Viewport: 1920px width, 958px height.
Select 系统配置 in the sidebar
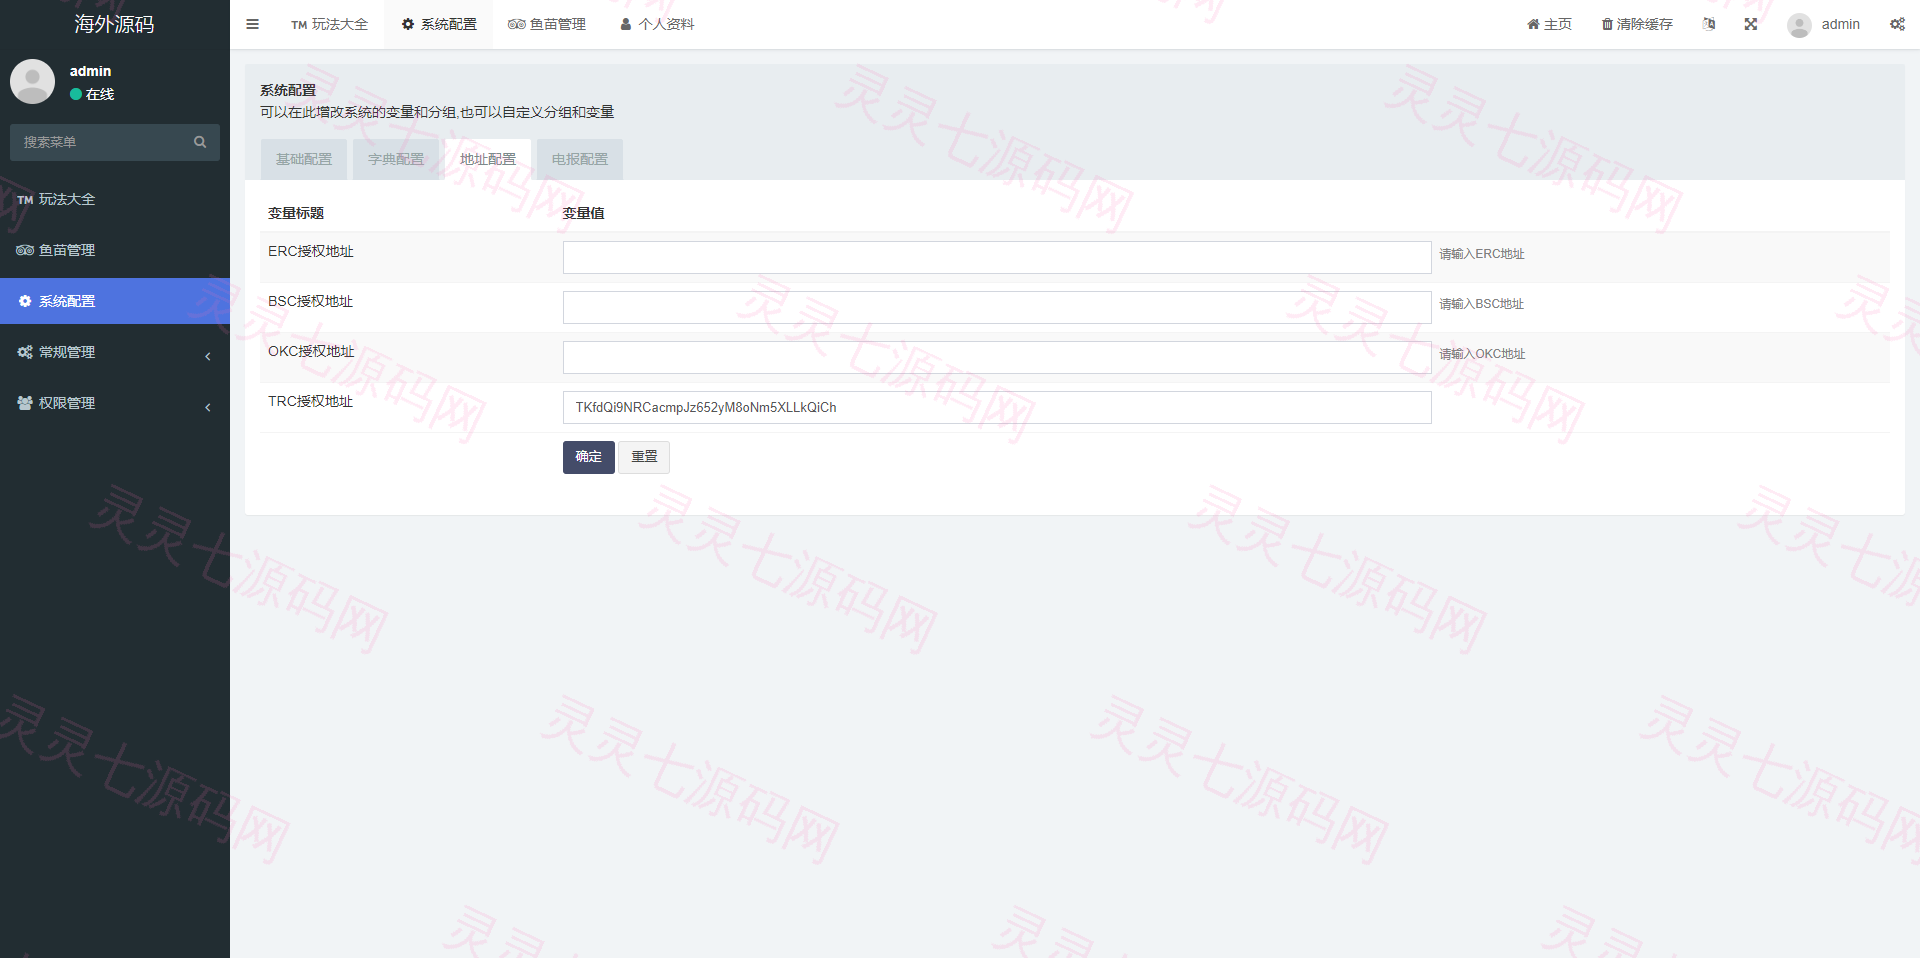coord(115,301)
